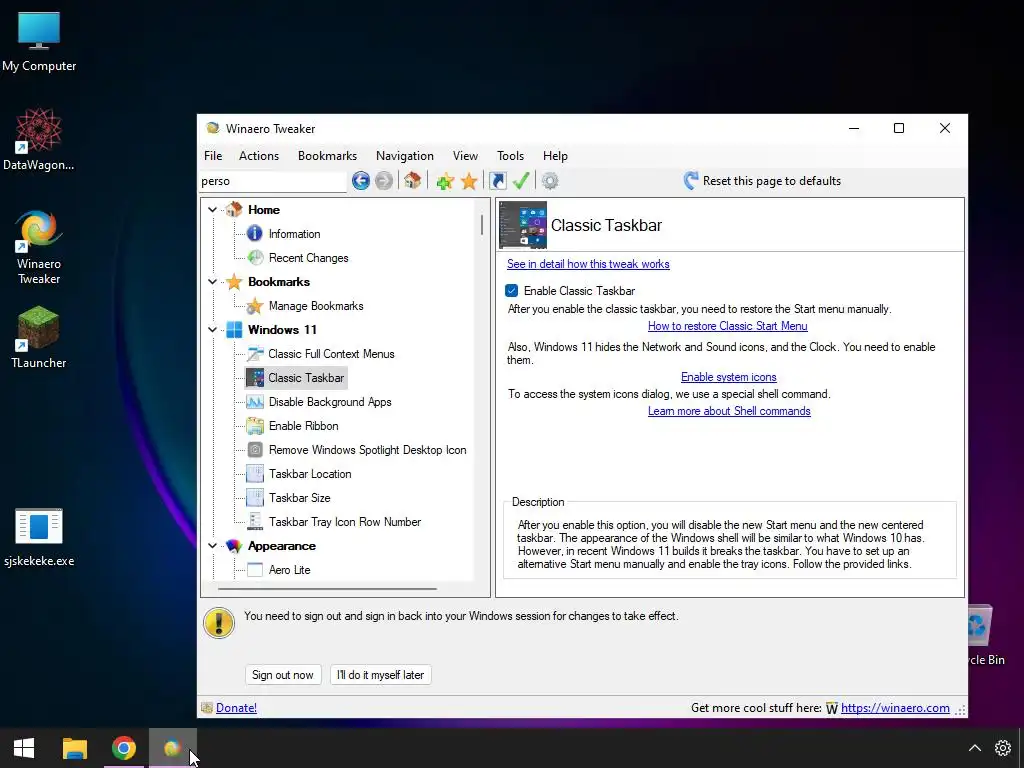This screenshot has height=768, width=1024.
Task: Select Taskbar Size tree item text
Action: tap(299, 498)
